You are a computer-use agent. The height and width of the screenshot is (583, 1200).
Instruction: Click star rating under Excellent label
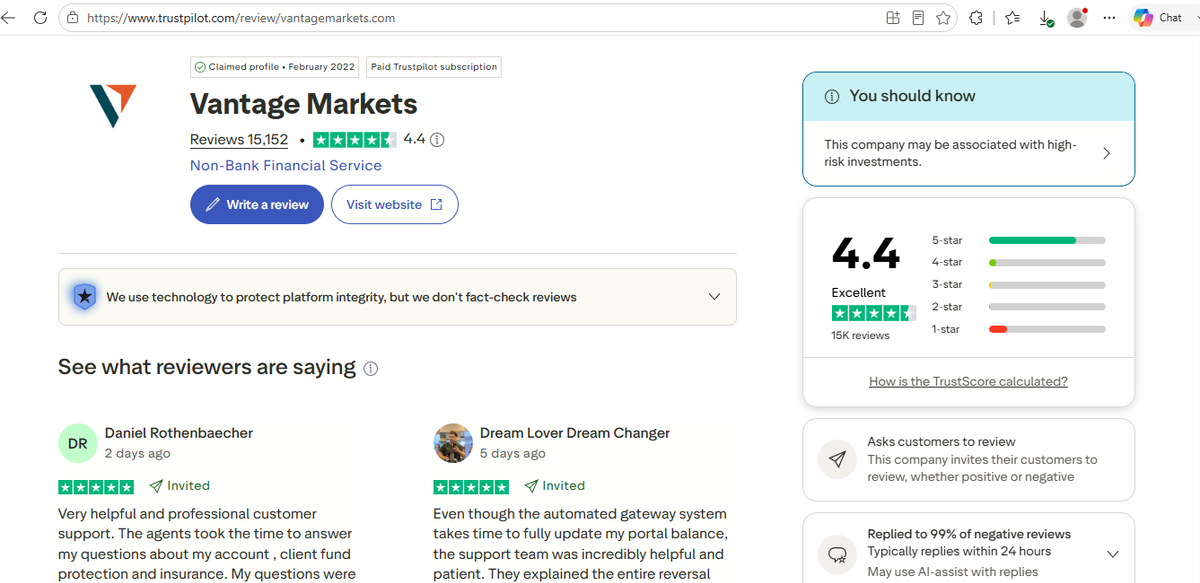point(874,313)
